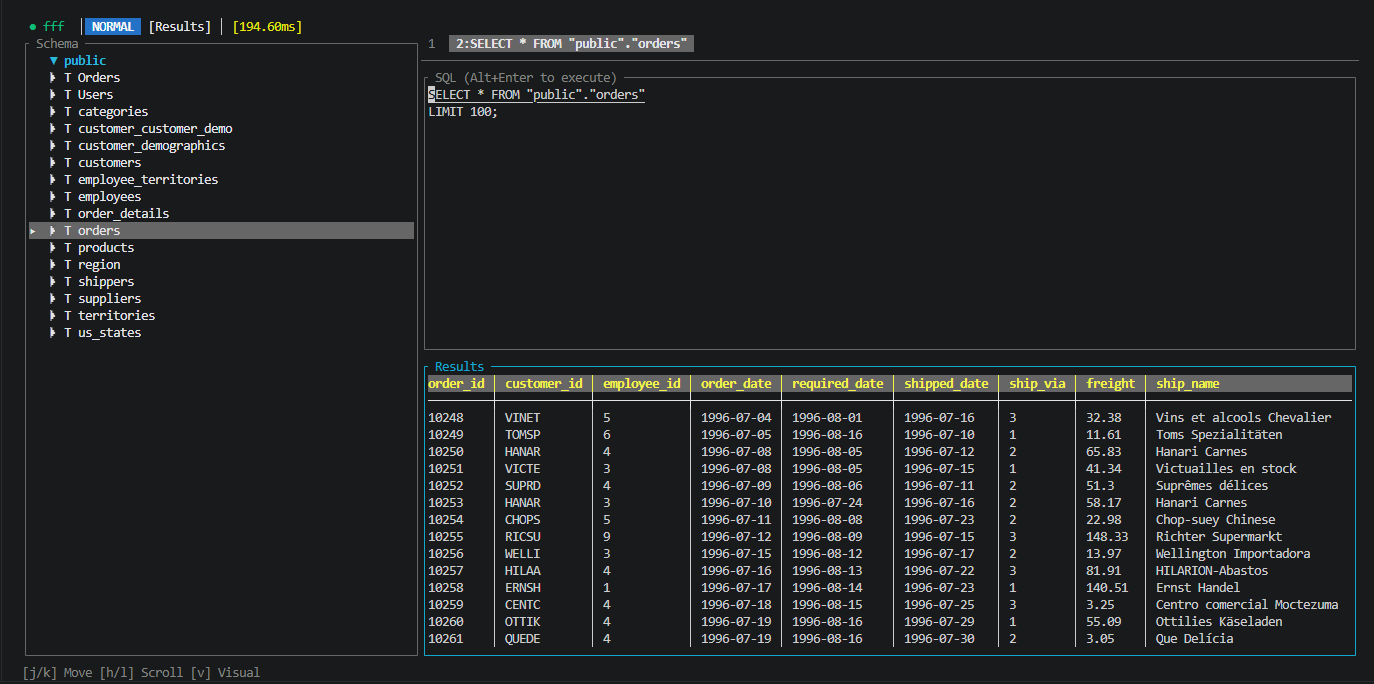Viewport: 1374px width, 684px height.
Task: Click the order_id column header
Action: 457,384
